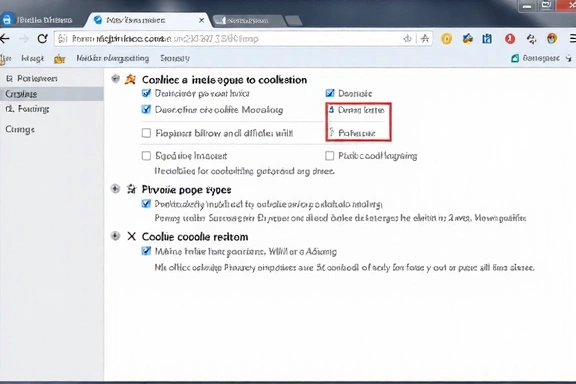
Task: Bookmark this page with the star icon
Action: tap(425, 39)
